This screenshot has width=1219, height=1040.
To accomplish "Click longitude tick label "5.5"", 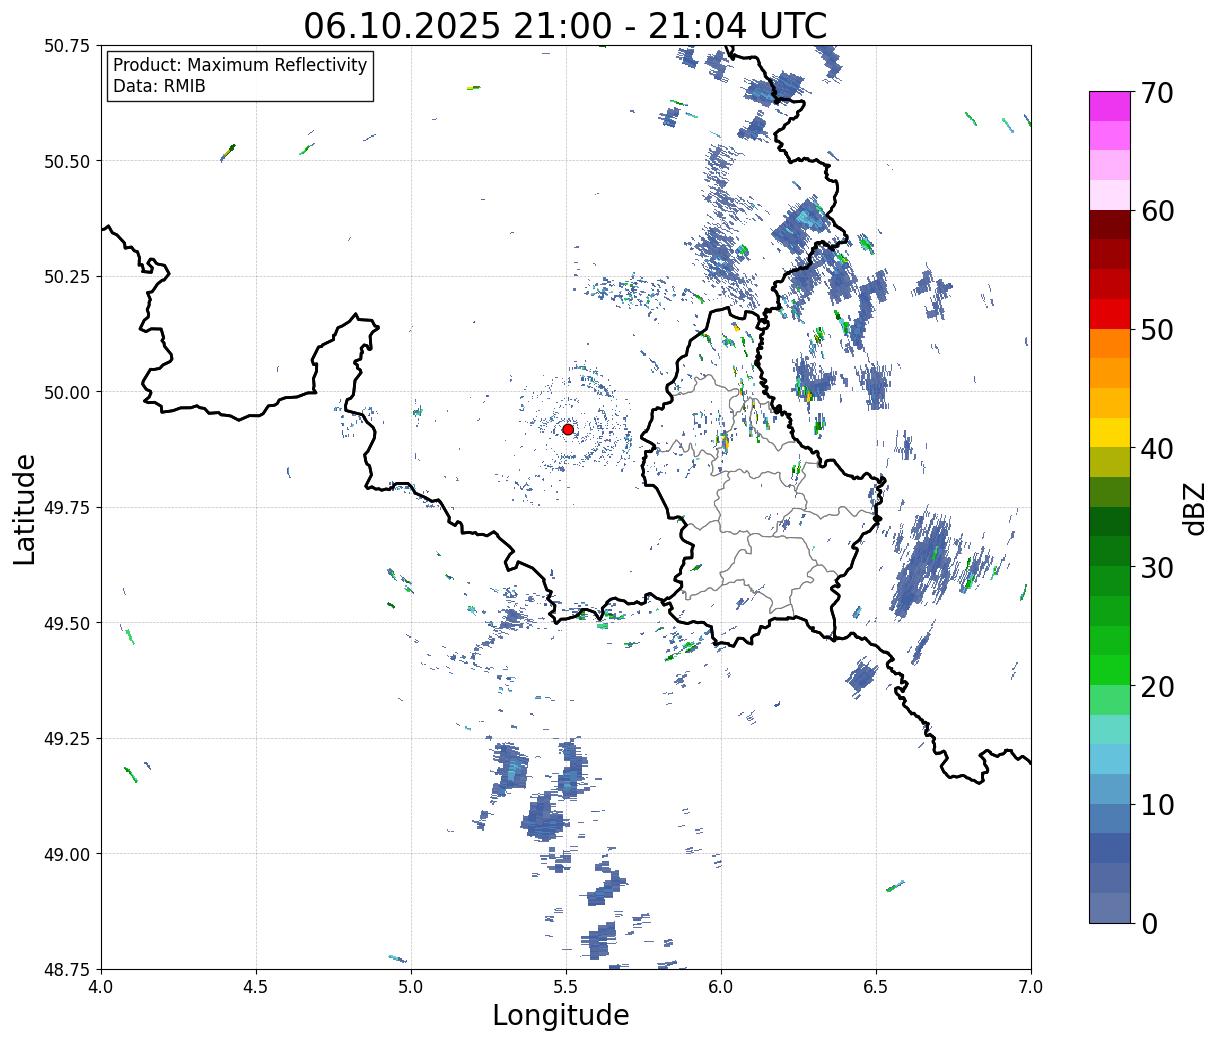I will click(566, 987).
